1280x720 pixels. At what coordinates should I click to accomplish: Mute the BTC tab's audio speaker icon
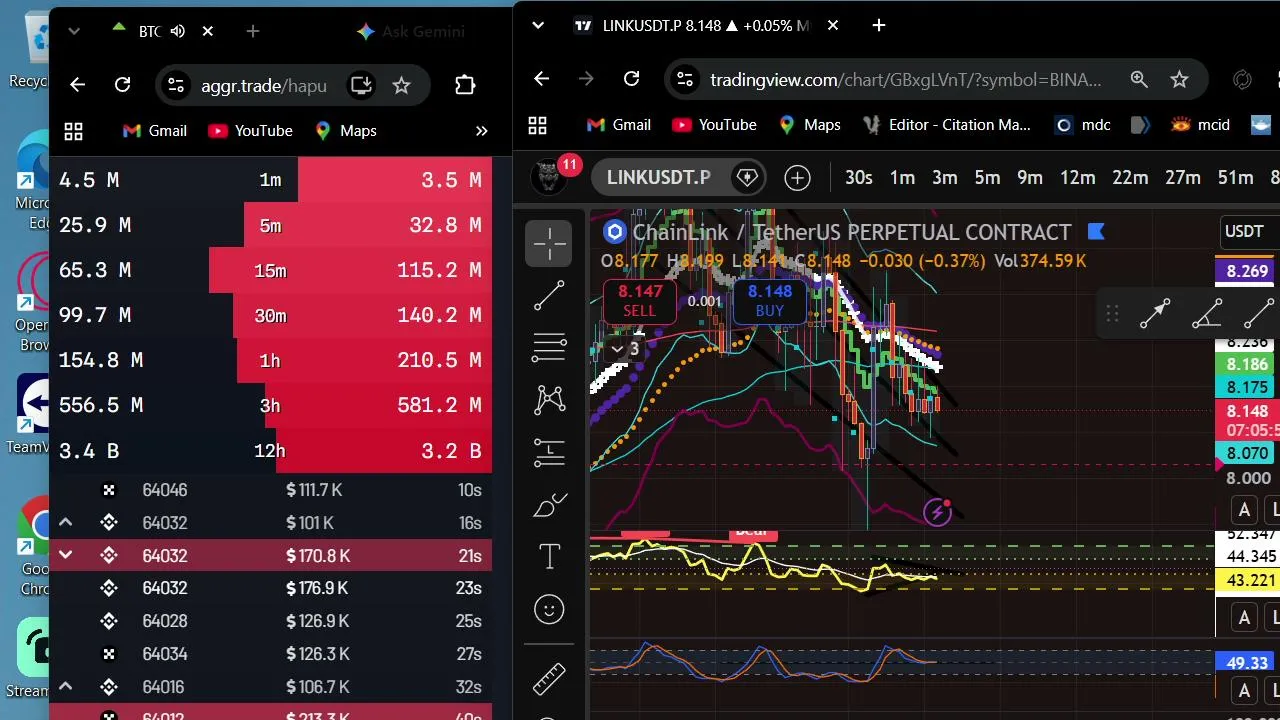click(x=178, y=31)
